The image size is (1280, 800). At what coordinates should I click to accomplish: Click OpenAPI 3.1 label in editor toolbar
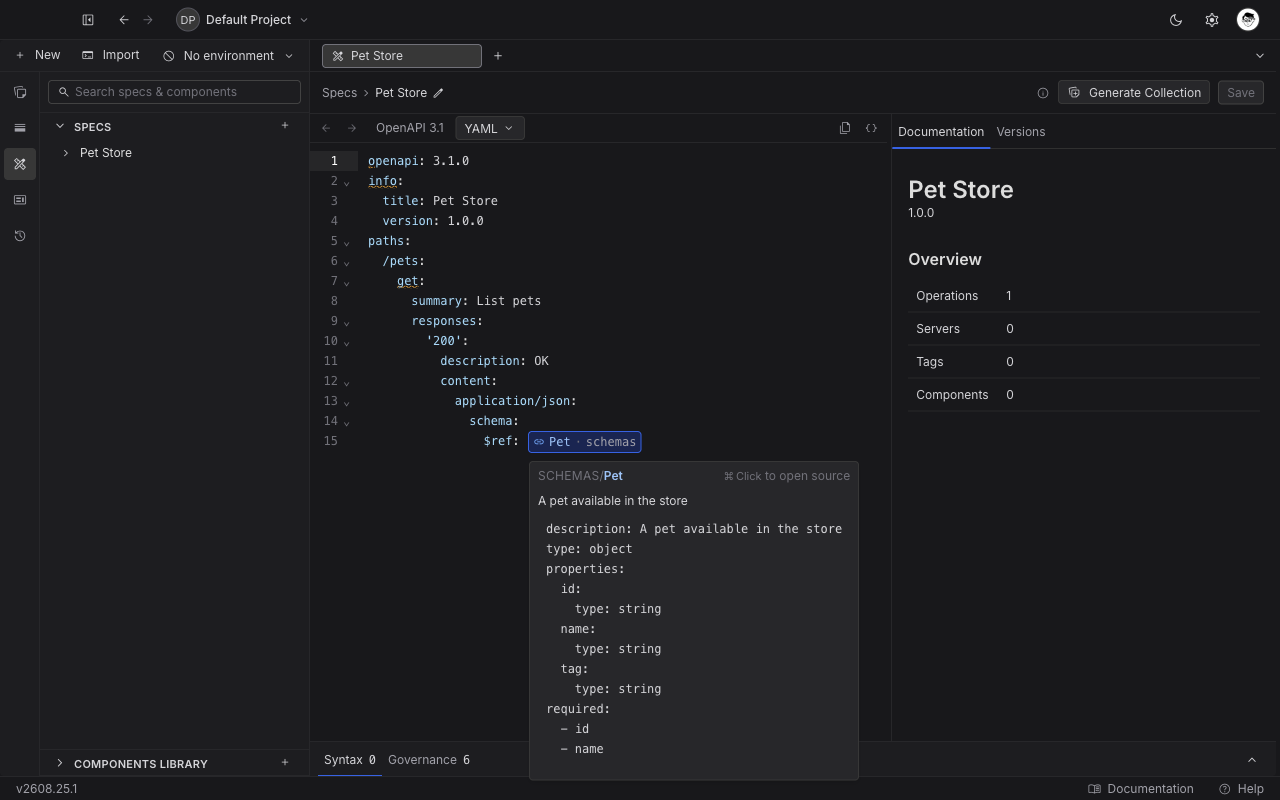(x=410, y=128)
